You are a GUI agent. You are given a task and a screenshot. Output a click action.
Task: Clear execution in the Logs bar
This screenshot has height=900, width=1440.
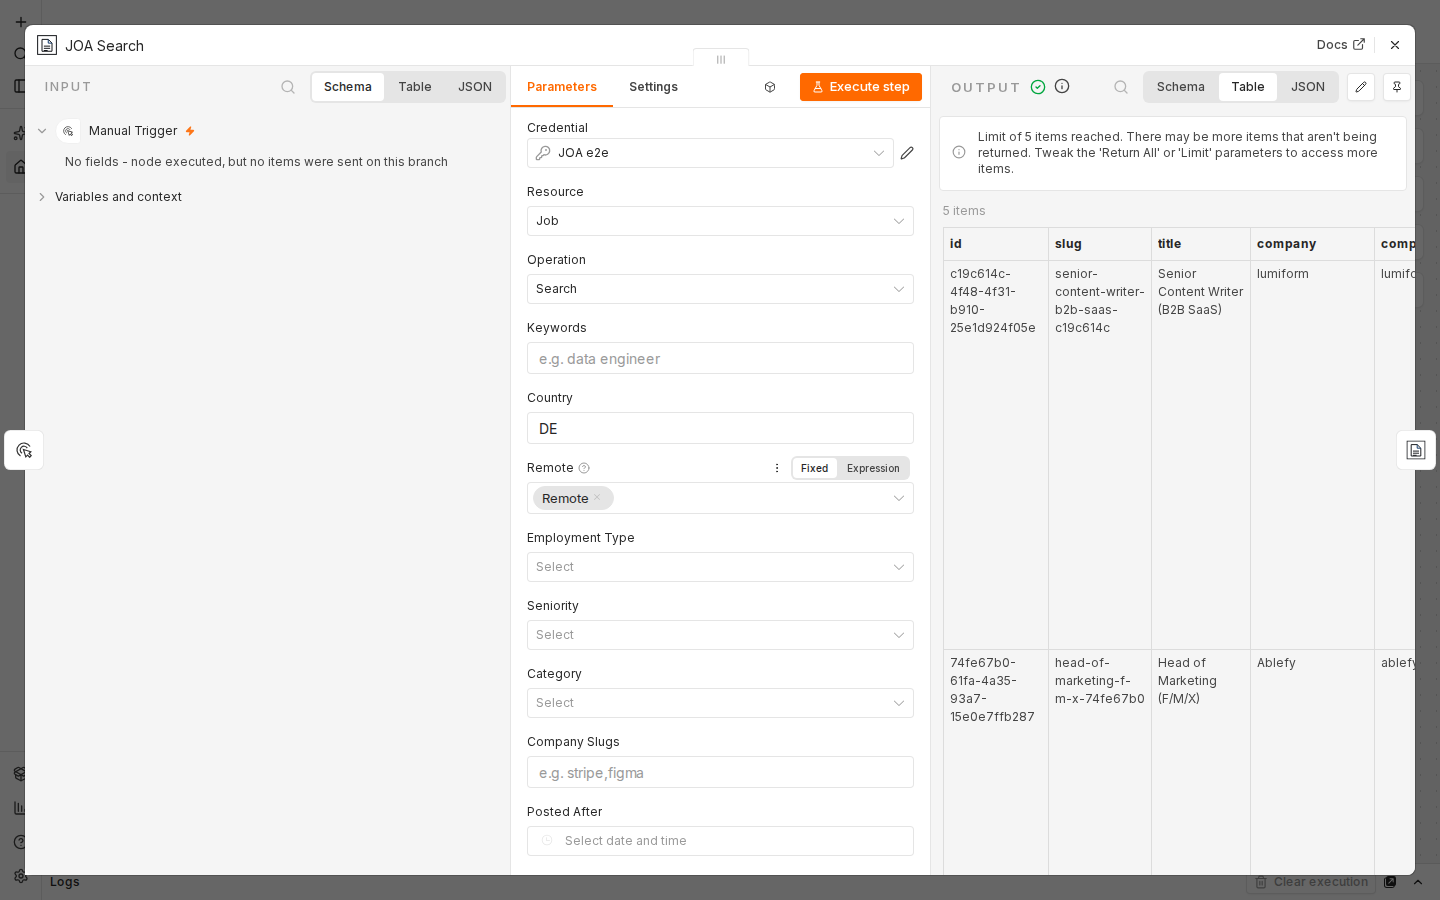click(x=1311, y=882)
